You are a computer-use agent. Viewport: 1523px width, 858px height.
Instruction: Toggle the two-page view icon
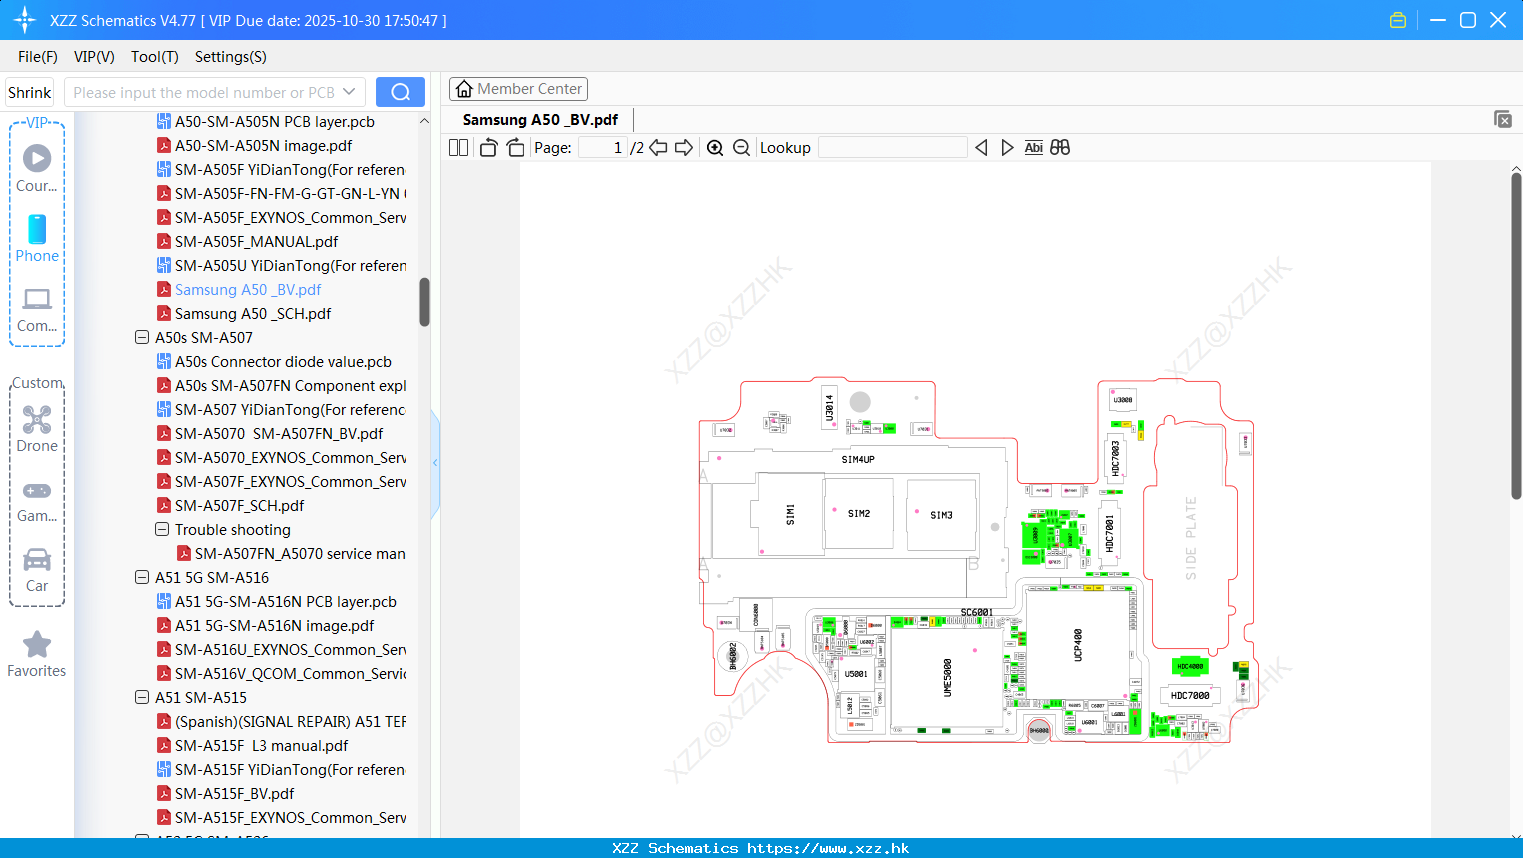pos(458,147)
